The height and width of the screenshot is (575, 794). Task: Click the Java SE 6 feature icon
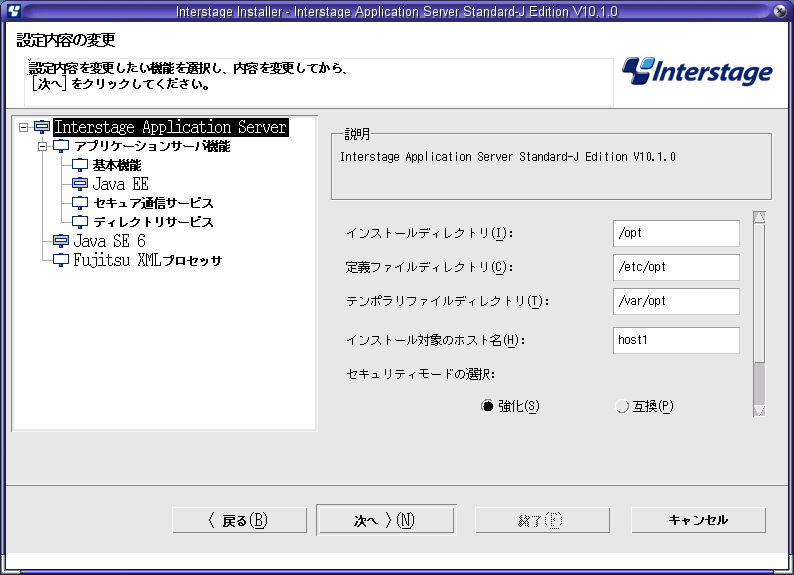[61, 241]
